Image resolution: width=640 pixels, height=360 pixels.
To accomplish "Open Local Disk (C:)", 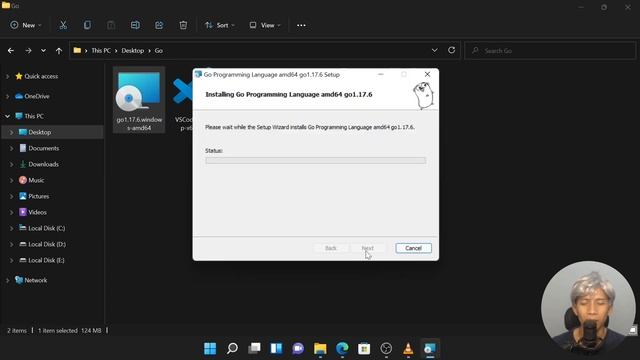I will click(47, 228).
